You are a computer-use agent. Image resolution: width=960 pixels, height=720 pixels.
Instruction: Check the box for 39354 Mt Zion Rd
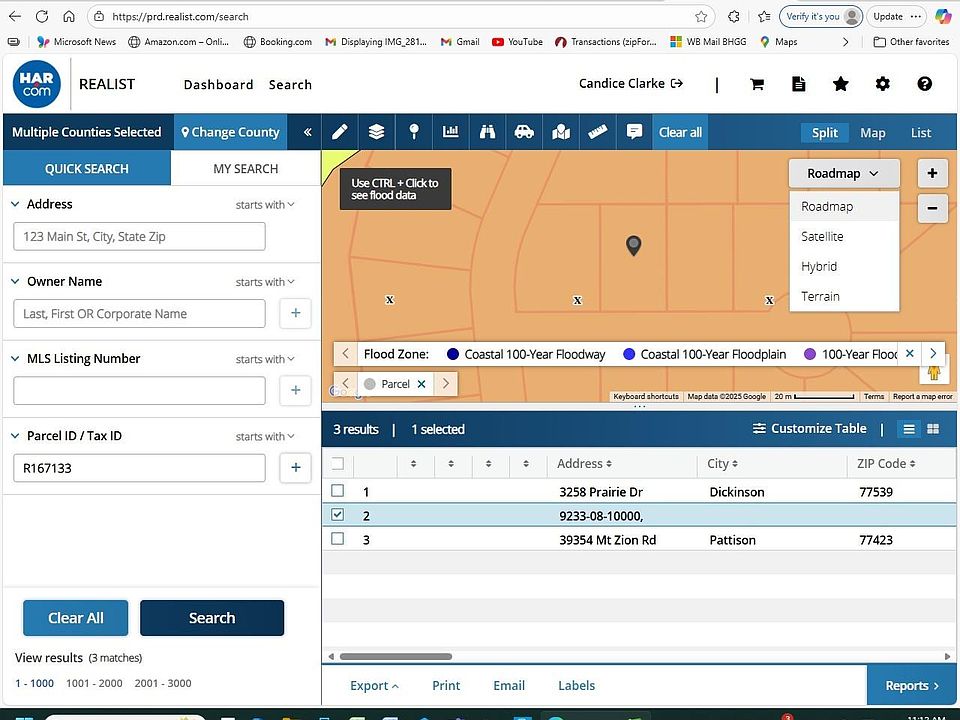point(338,539)
